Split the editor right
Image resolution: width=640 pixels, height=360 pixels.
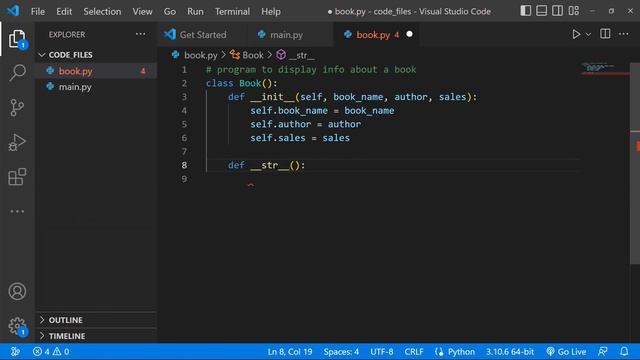click(x=605, y=34)
